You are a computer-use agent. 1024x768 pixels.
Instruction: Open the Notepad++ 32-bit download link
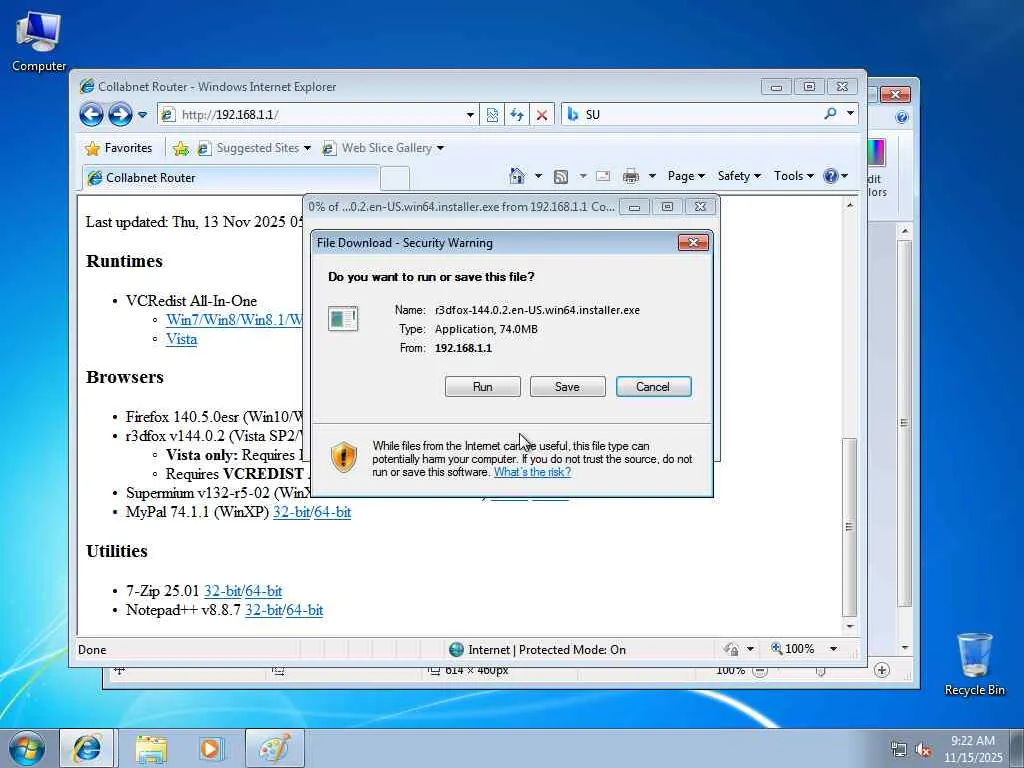(x=264, y=610)
